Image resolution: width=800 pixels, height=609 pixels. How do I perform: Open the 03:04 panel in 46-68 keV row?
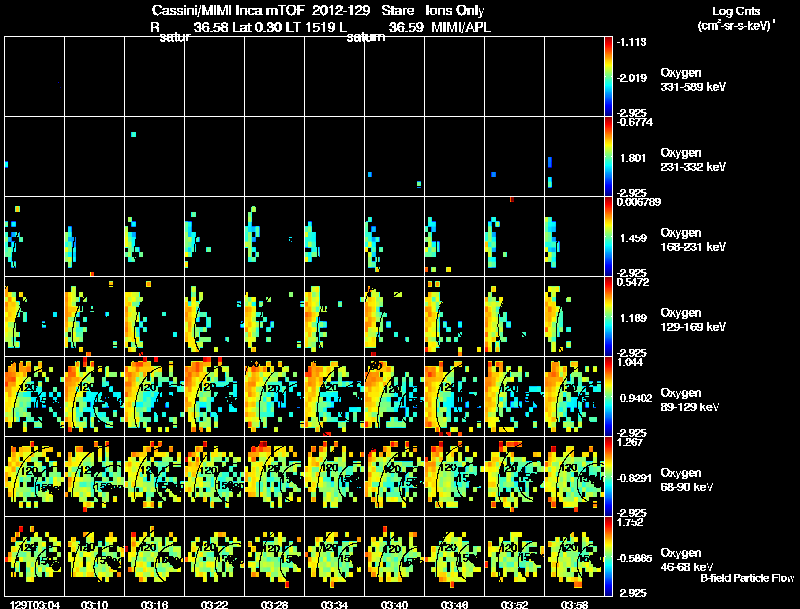click(x=35, y=556)
